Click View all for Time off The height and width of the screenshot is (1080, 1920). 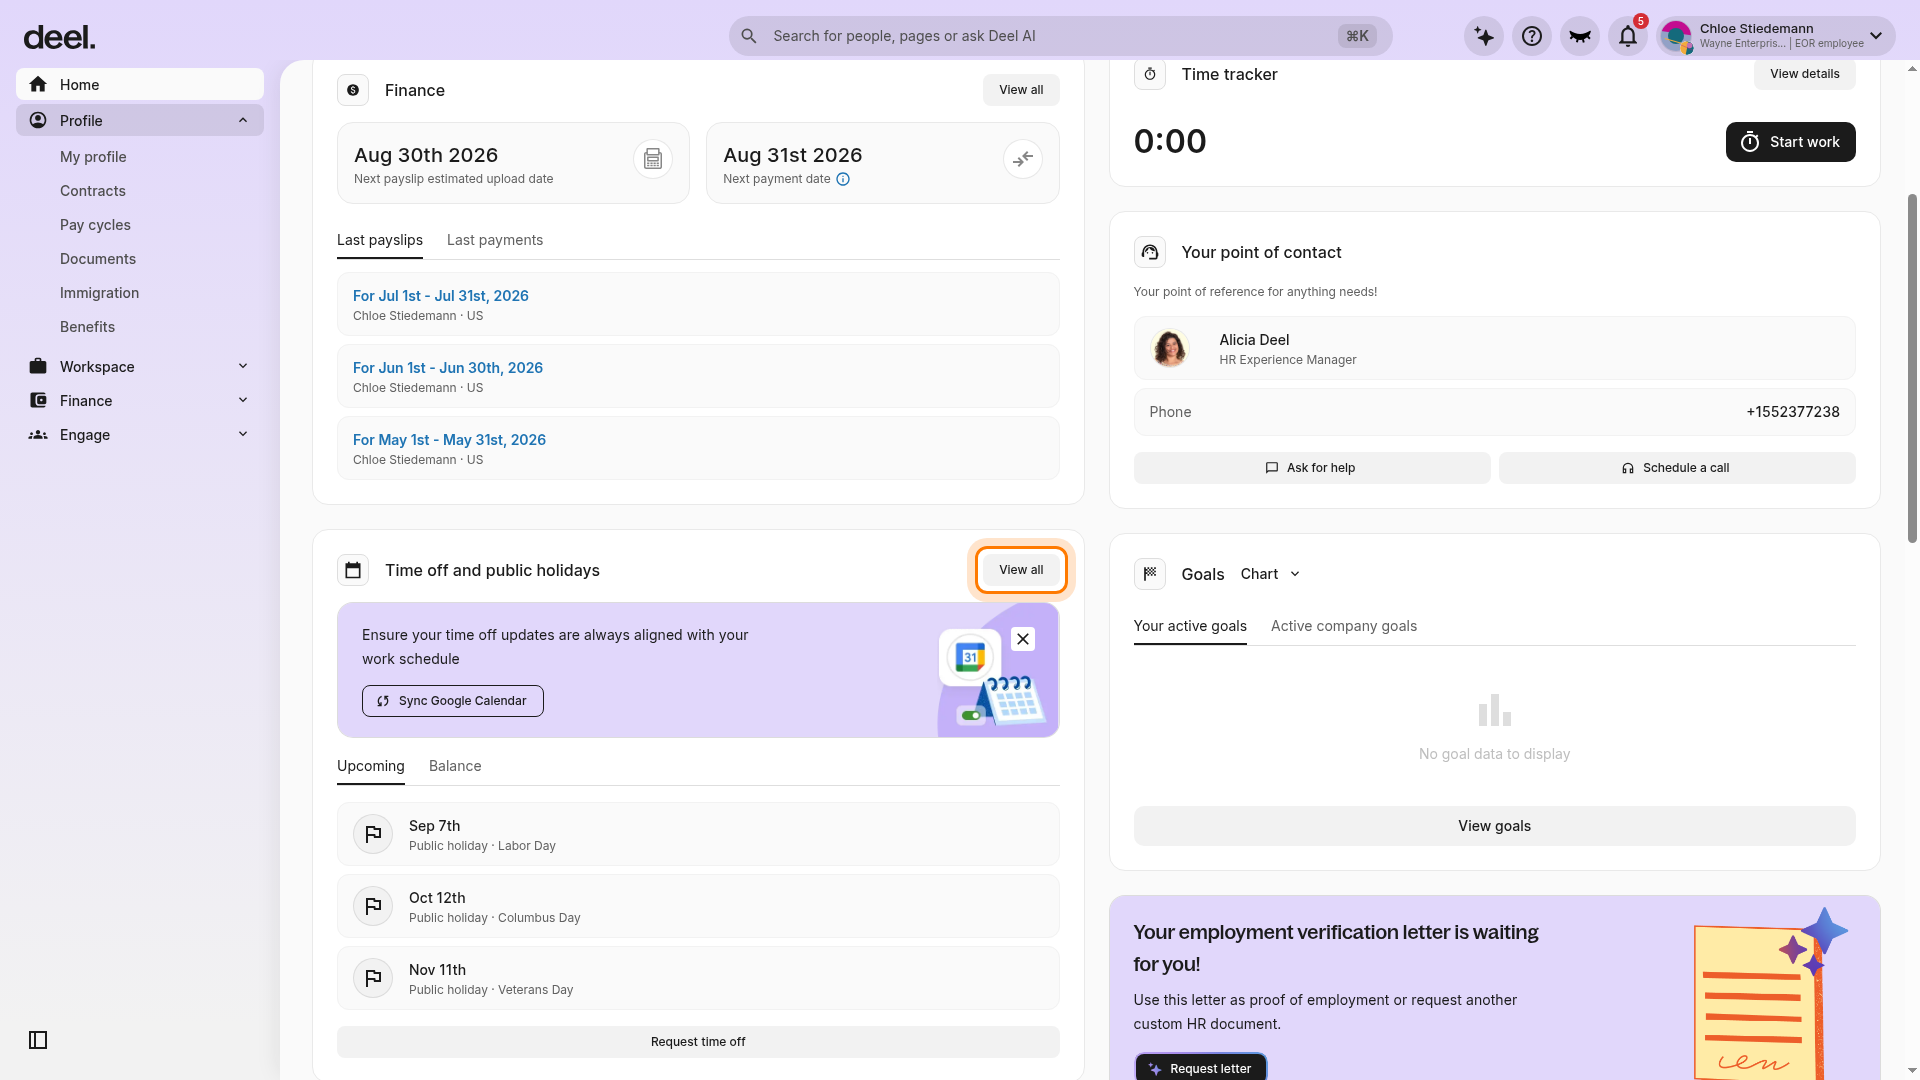pyautogui.click(x=1021, y=570)
